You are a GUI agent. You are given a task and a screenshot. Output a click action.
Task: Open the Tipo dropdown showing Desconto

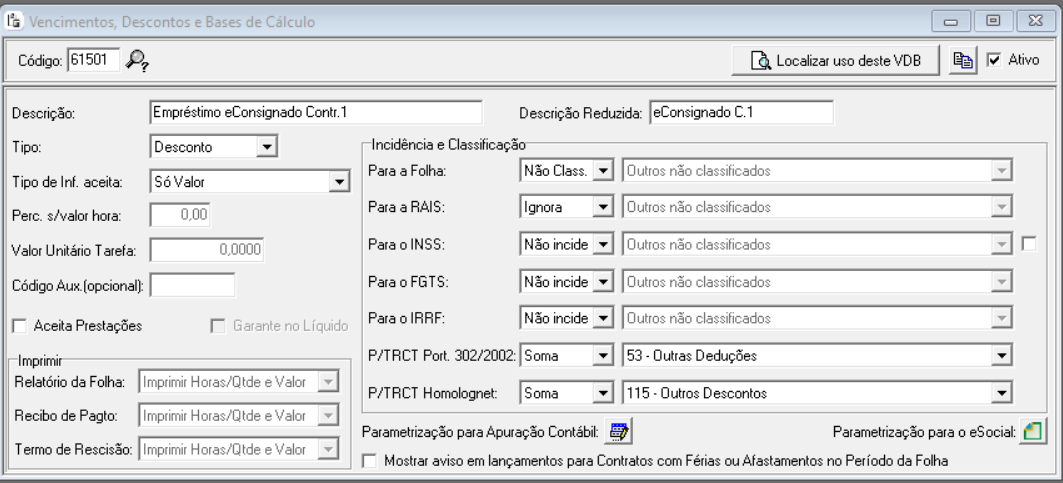coord(265,147)
